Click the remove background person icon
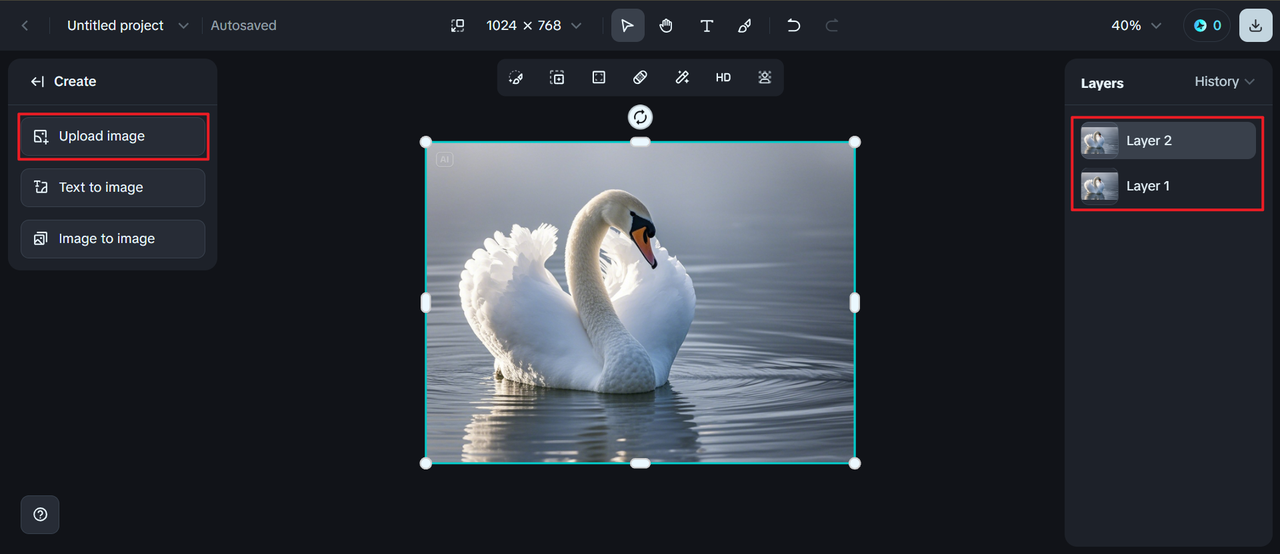The width and height of the screenshot is (1280, 554). pos(765,78)
